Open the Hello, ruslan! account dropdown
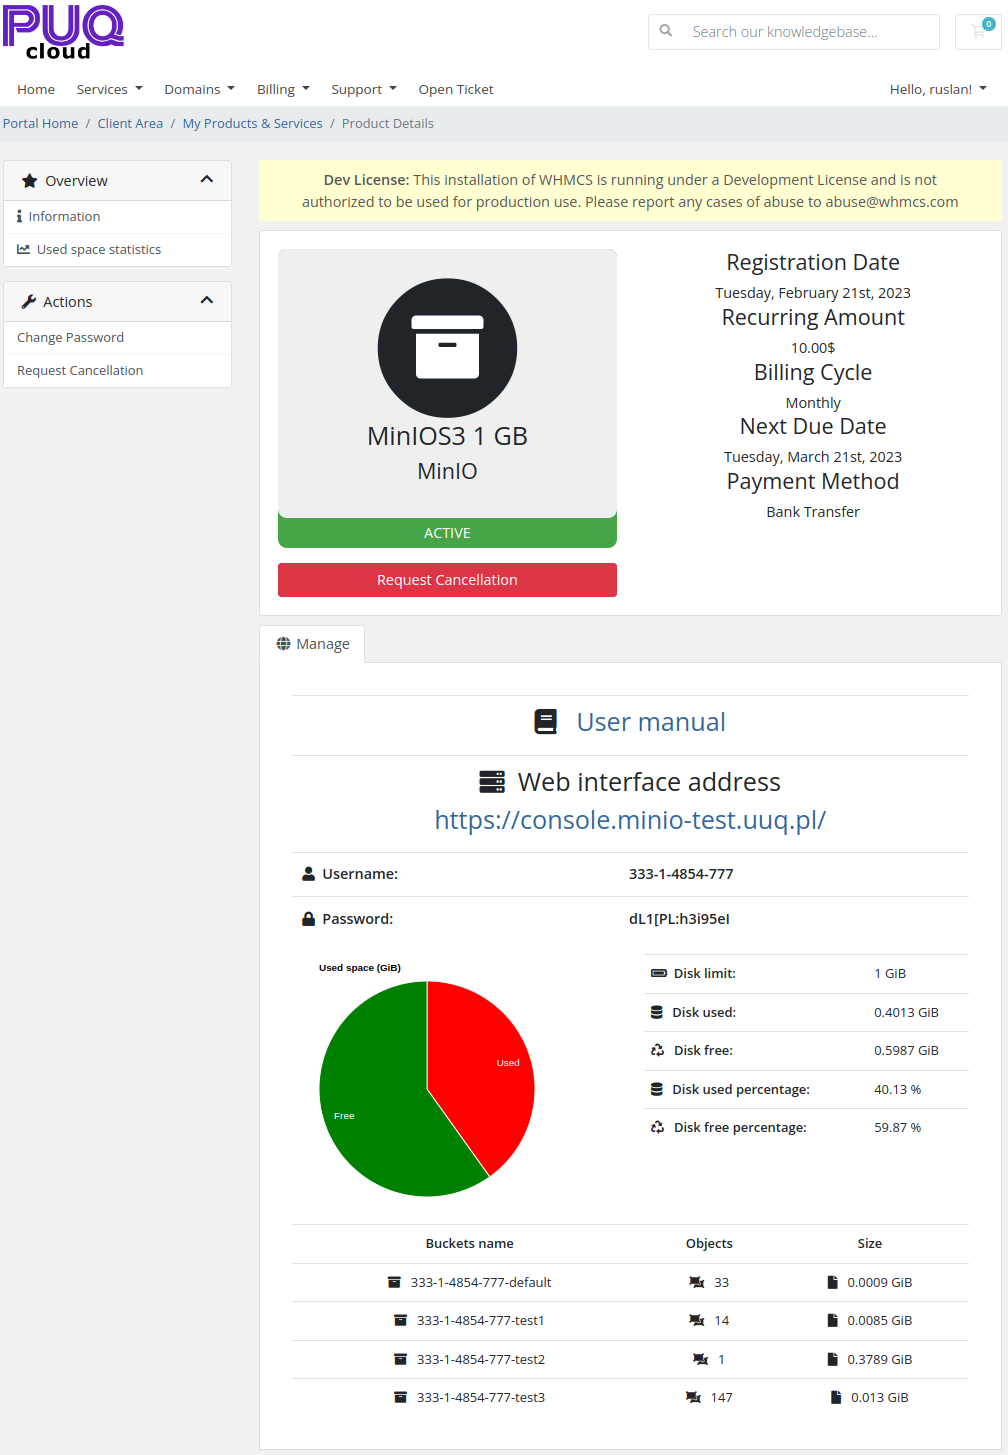This screenshot has height=1455, width=1008. tap(938, 89)
